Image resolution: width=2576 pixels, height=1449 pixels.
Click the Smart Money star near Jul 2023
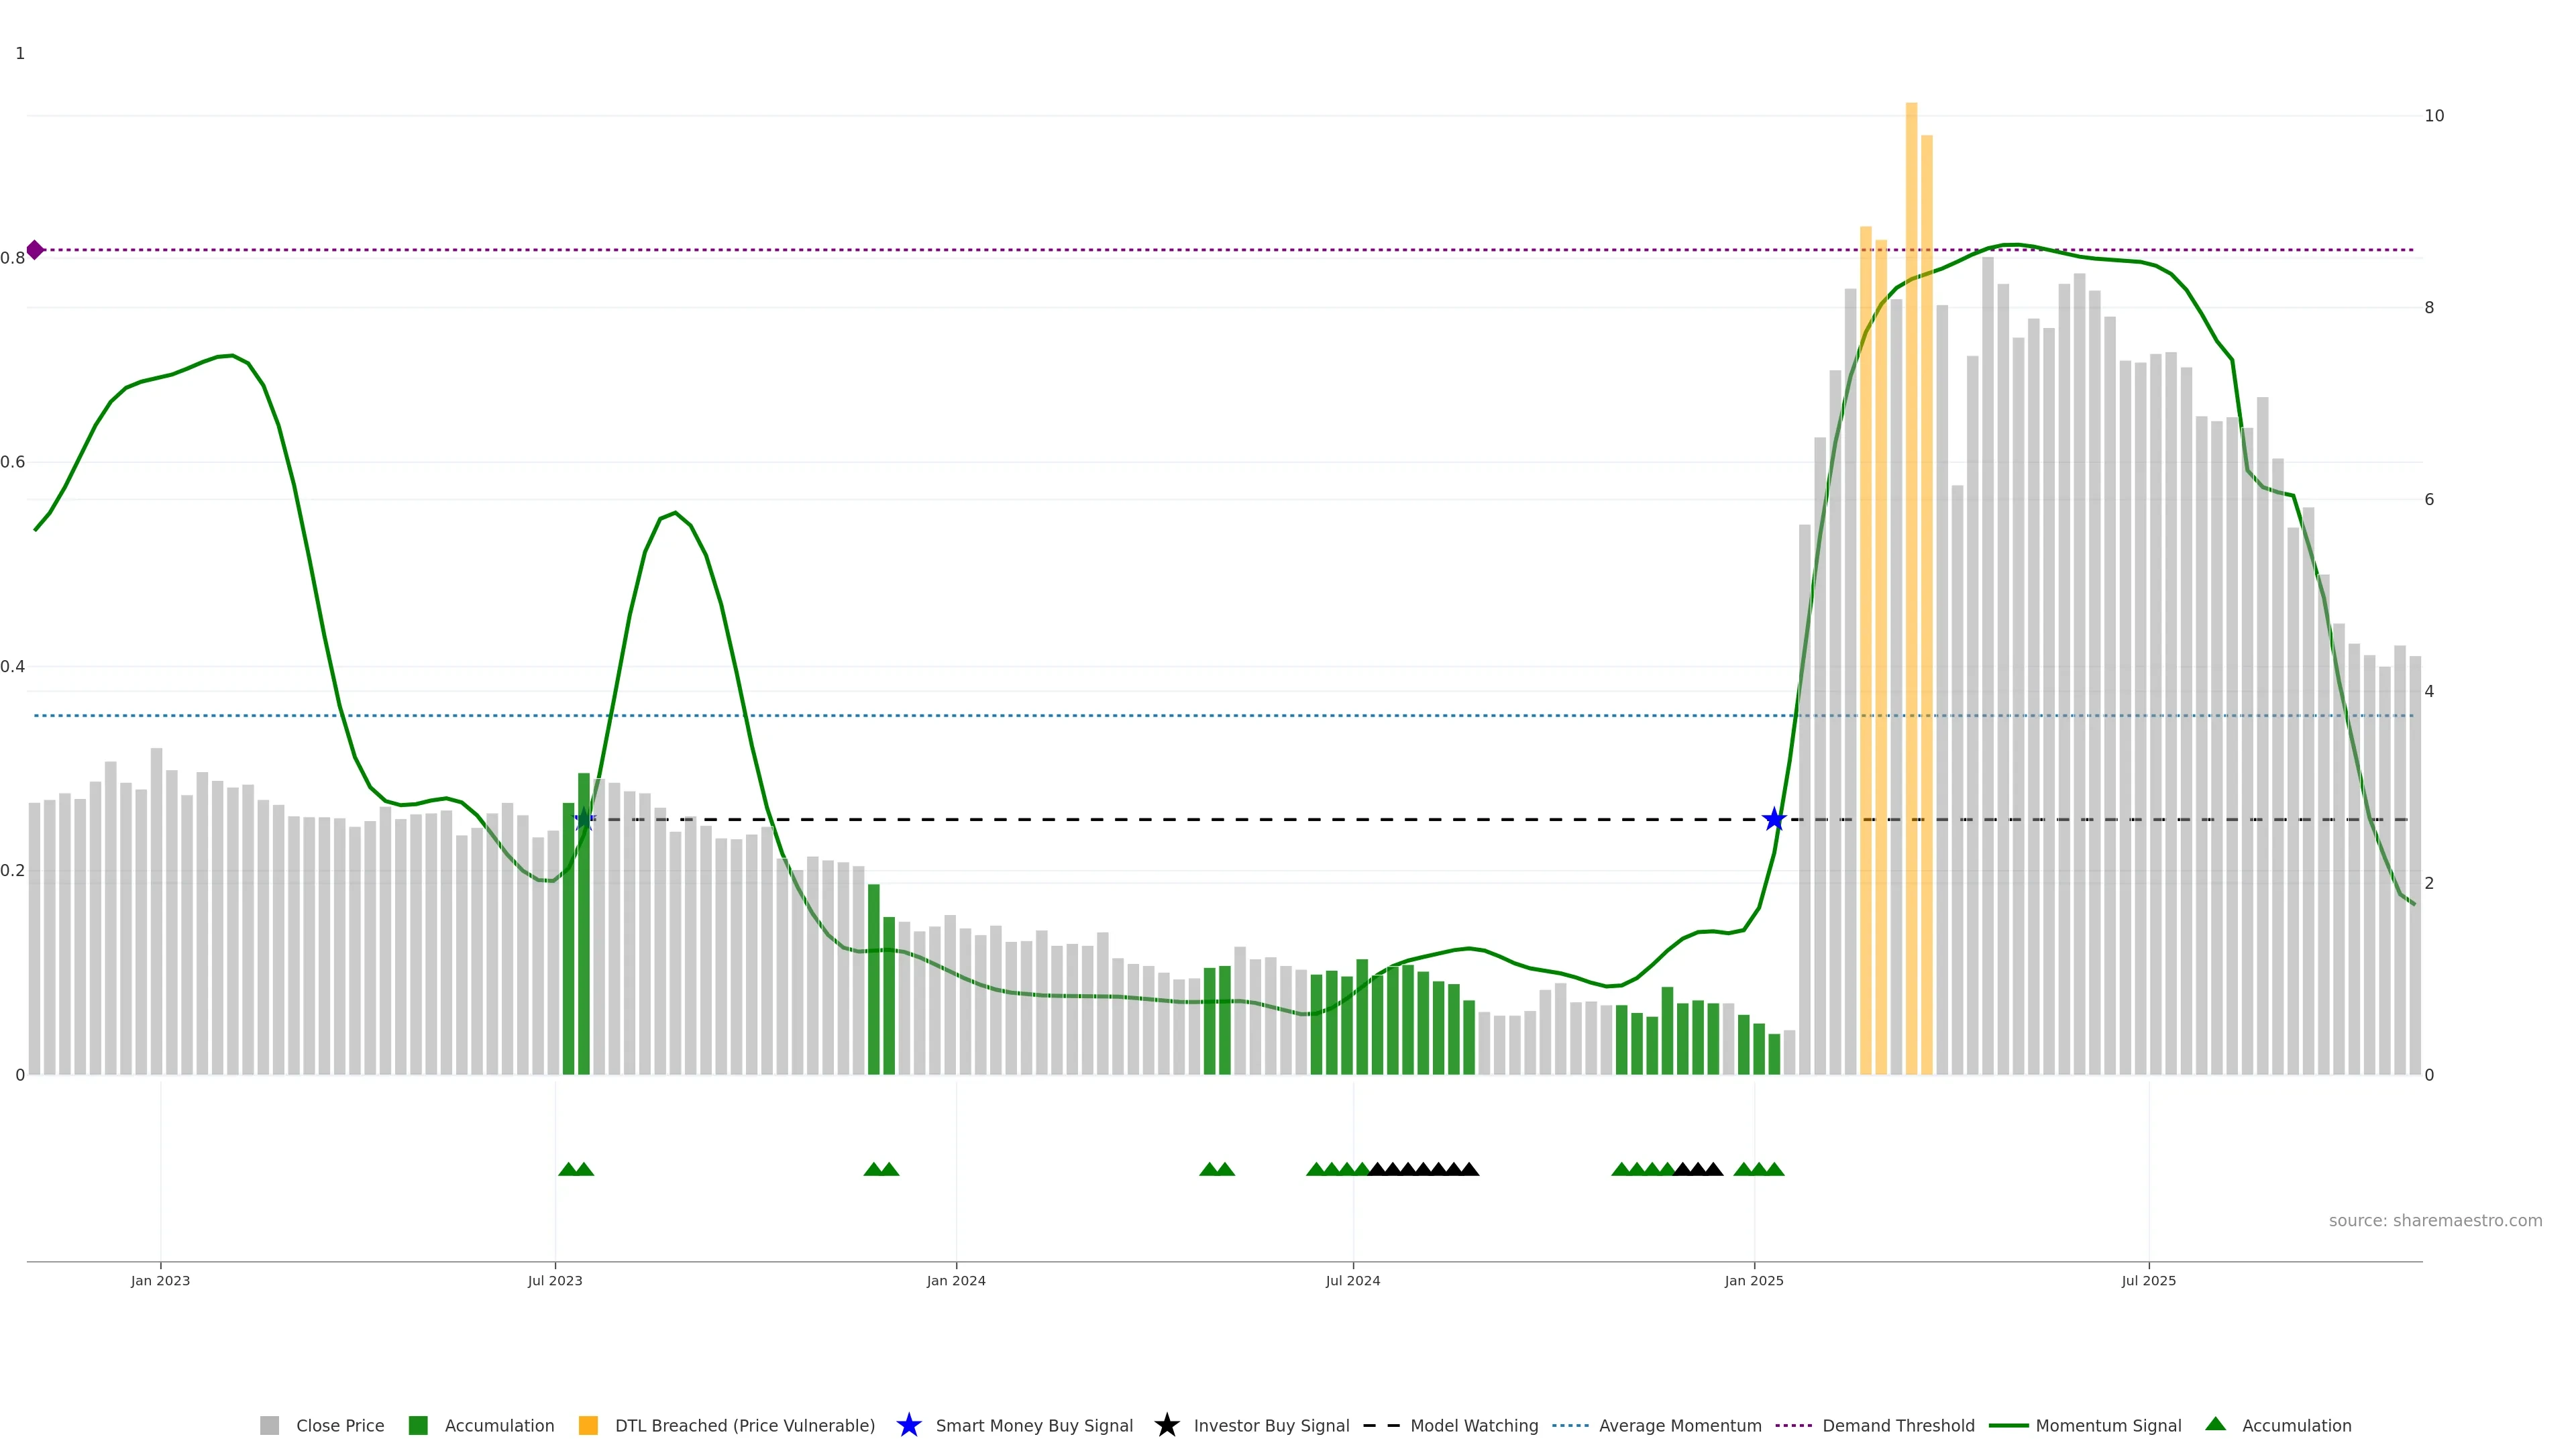coord(584,820)
